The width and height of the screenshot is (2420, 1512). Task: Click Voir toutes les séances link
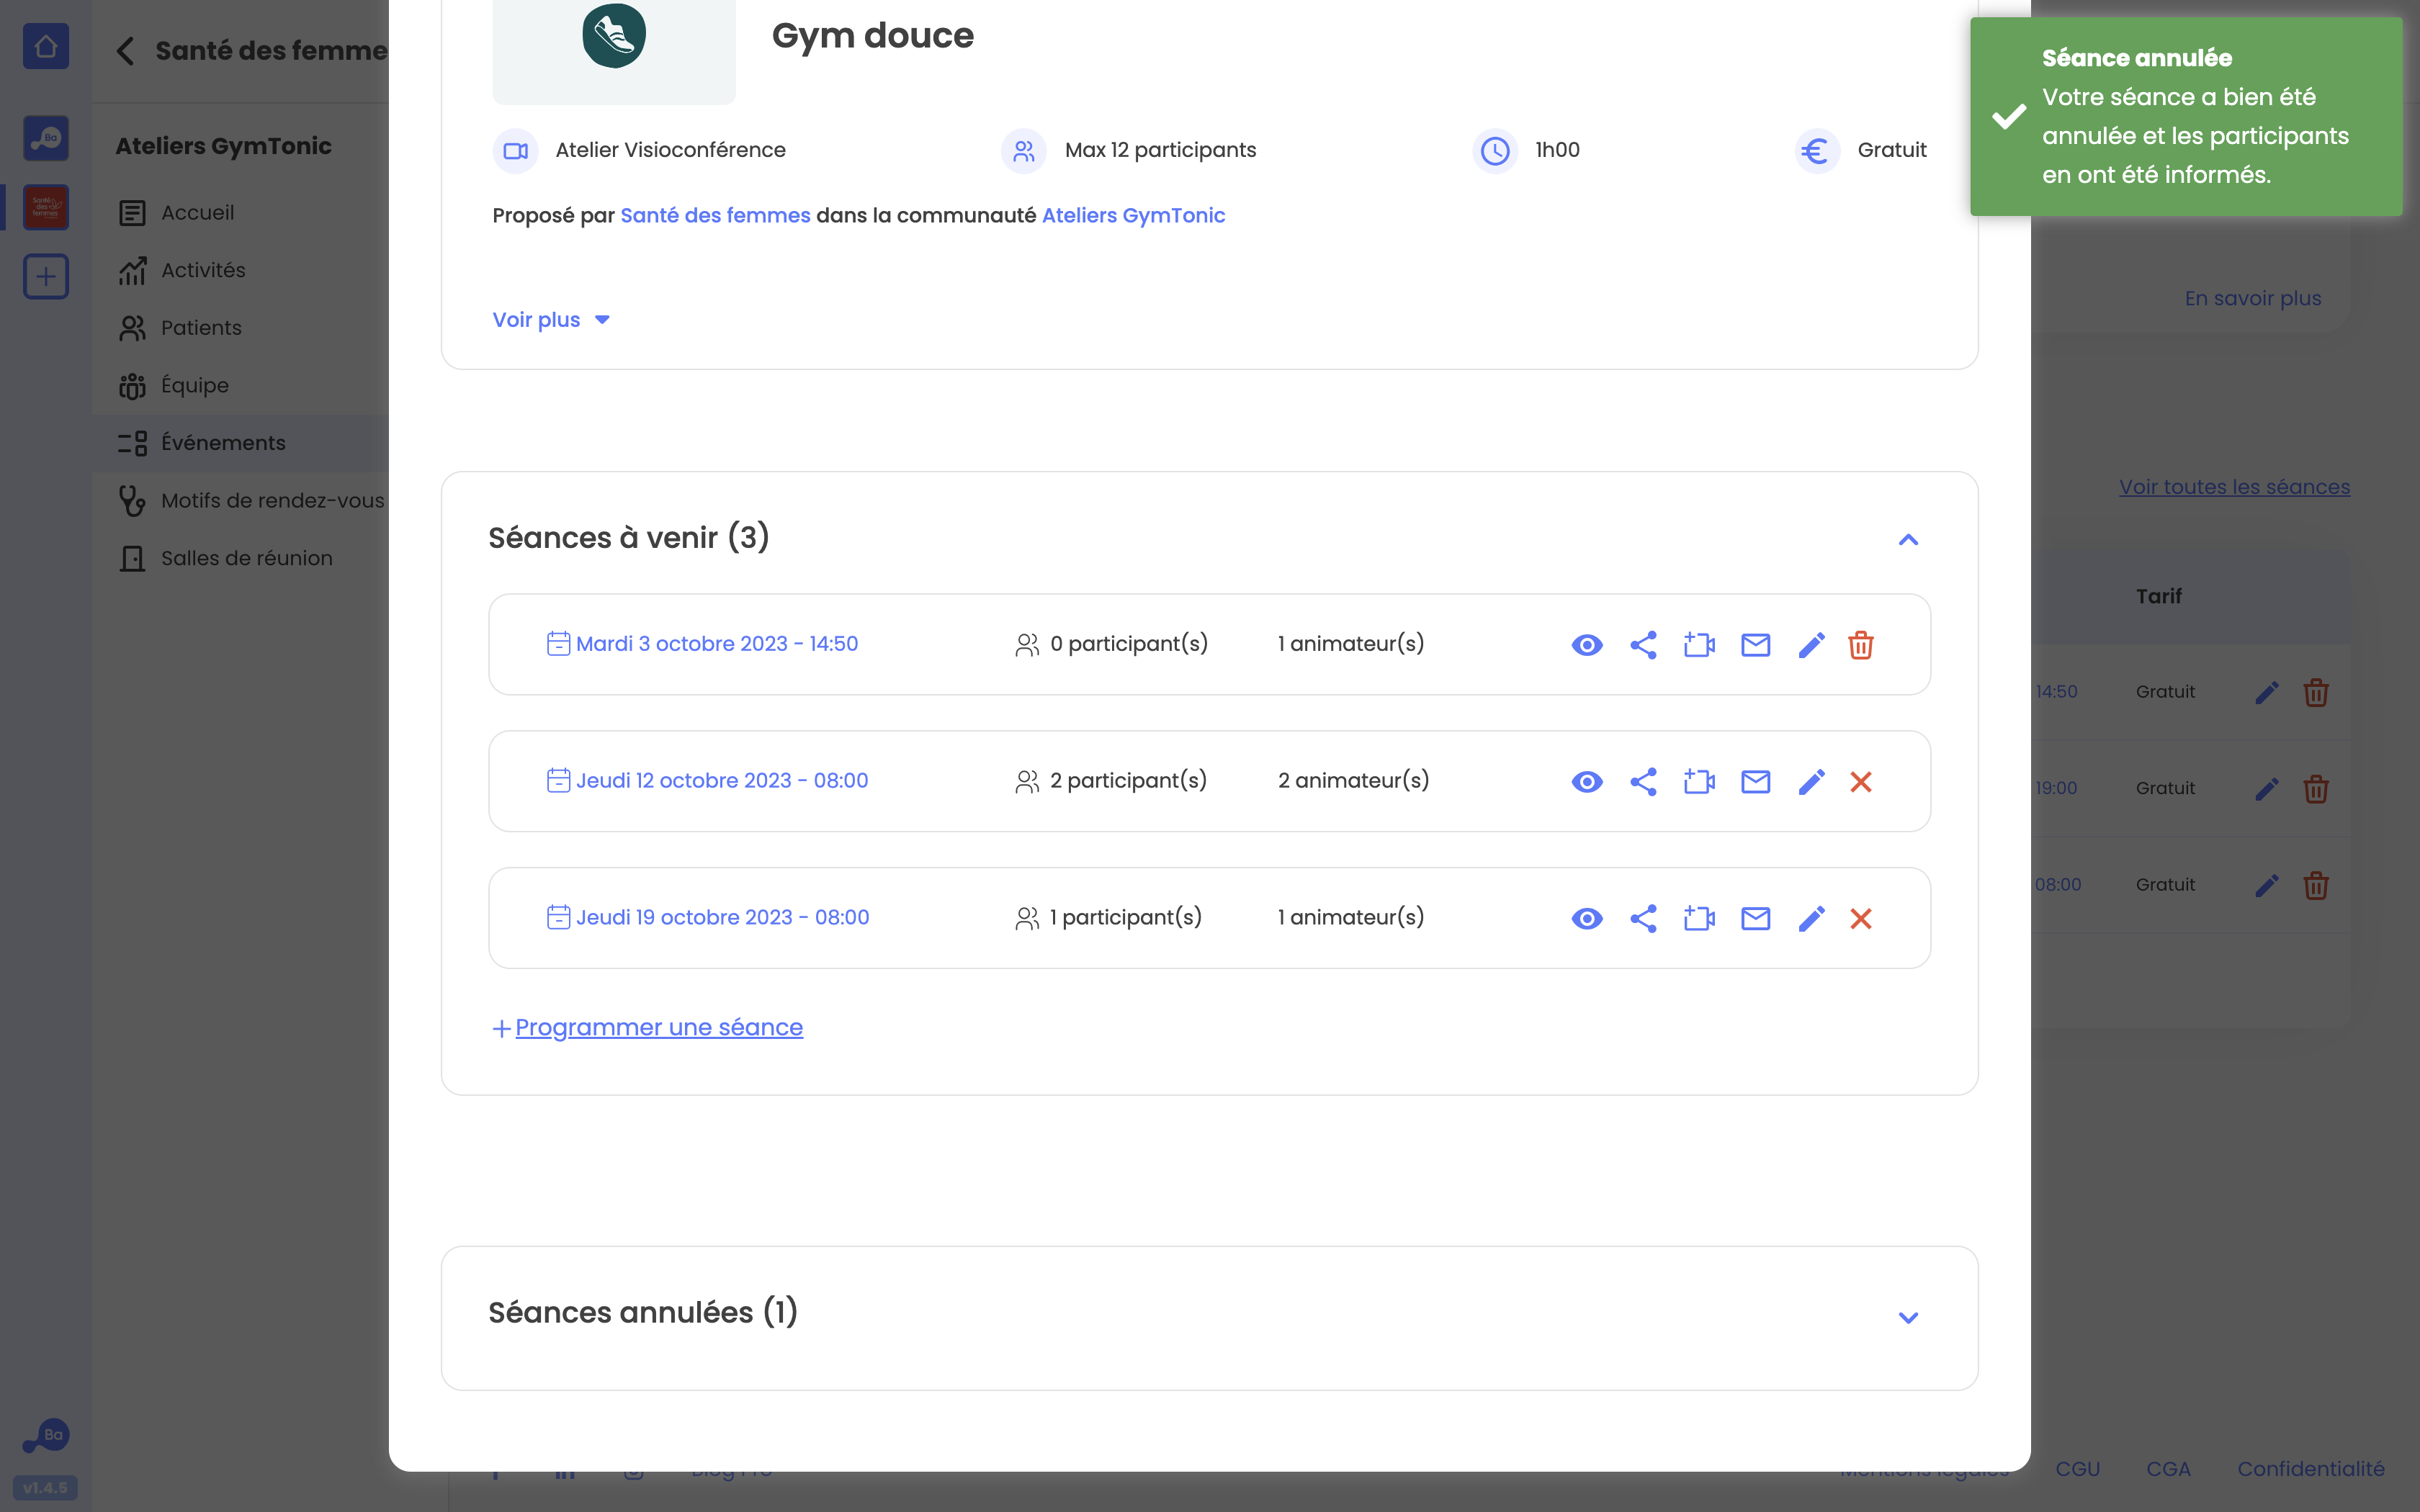[2234, 487]
